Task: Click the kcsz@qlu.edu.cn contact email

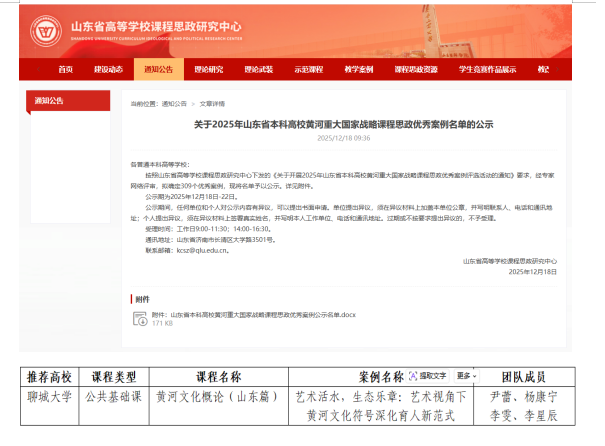Action: pos(199,251)
